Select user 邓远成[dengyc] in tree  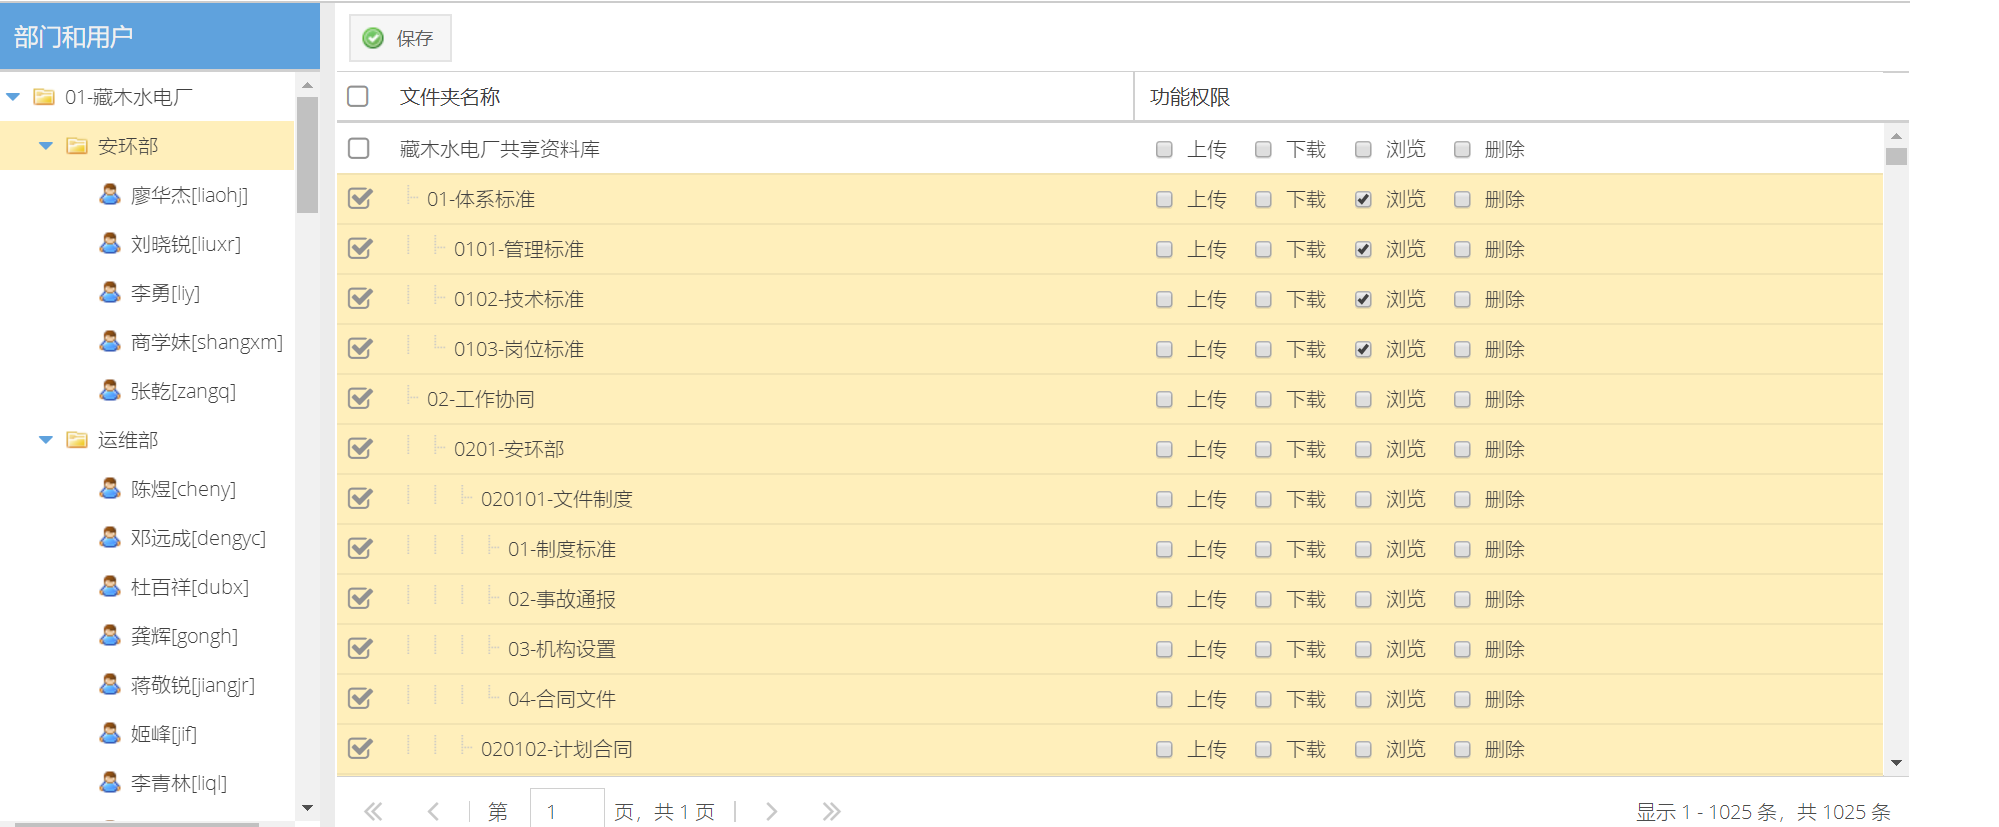point(198,538)
